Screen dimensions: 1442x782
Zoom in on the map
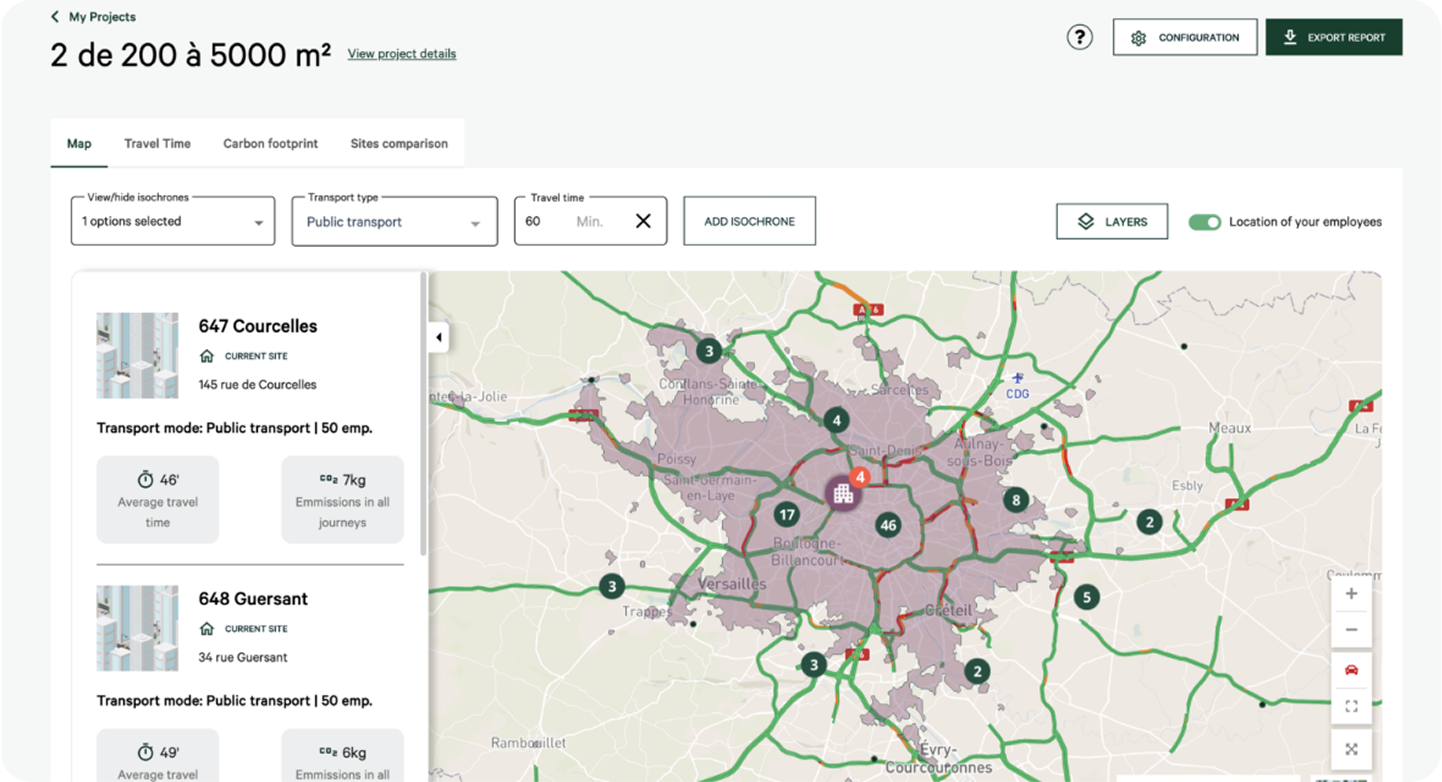[x=1351, y=594]
